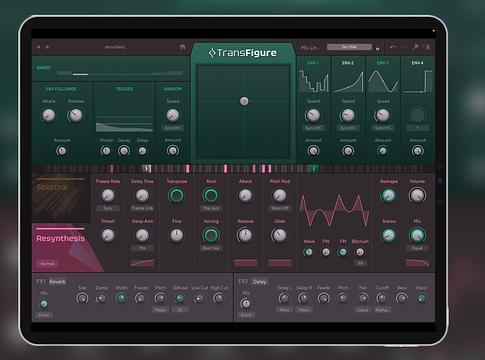Click the TransFigure logo
Viewport: 485px width, 360px height.
pyautogui.click(x=242, y=53)
